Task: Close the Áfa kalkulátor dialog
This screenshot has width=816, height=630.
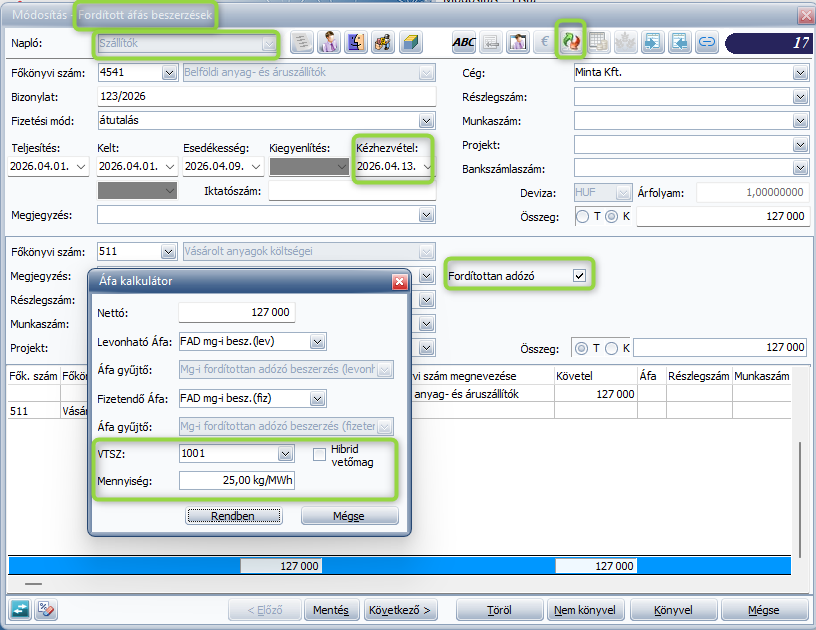Action: point(399,281)
